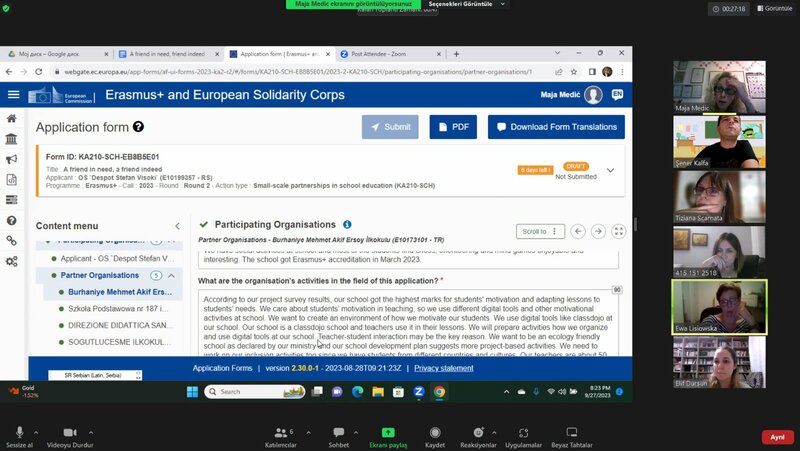
Task: Click Download Form Translations button
Action: pos(556,127)
